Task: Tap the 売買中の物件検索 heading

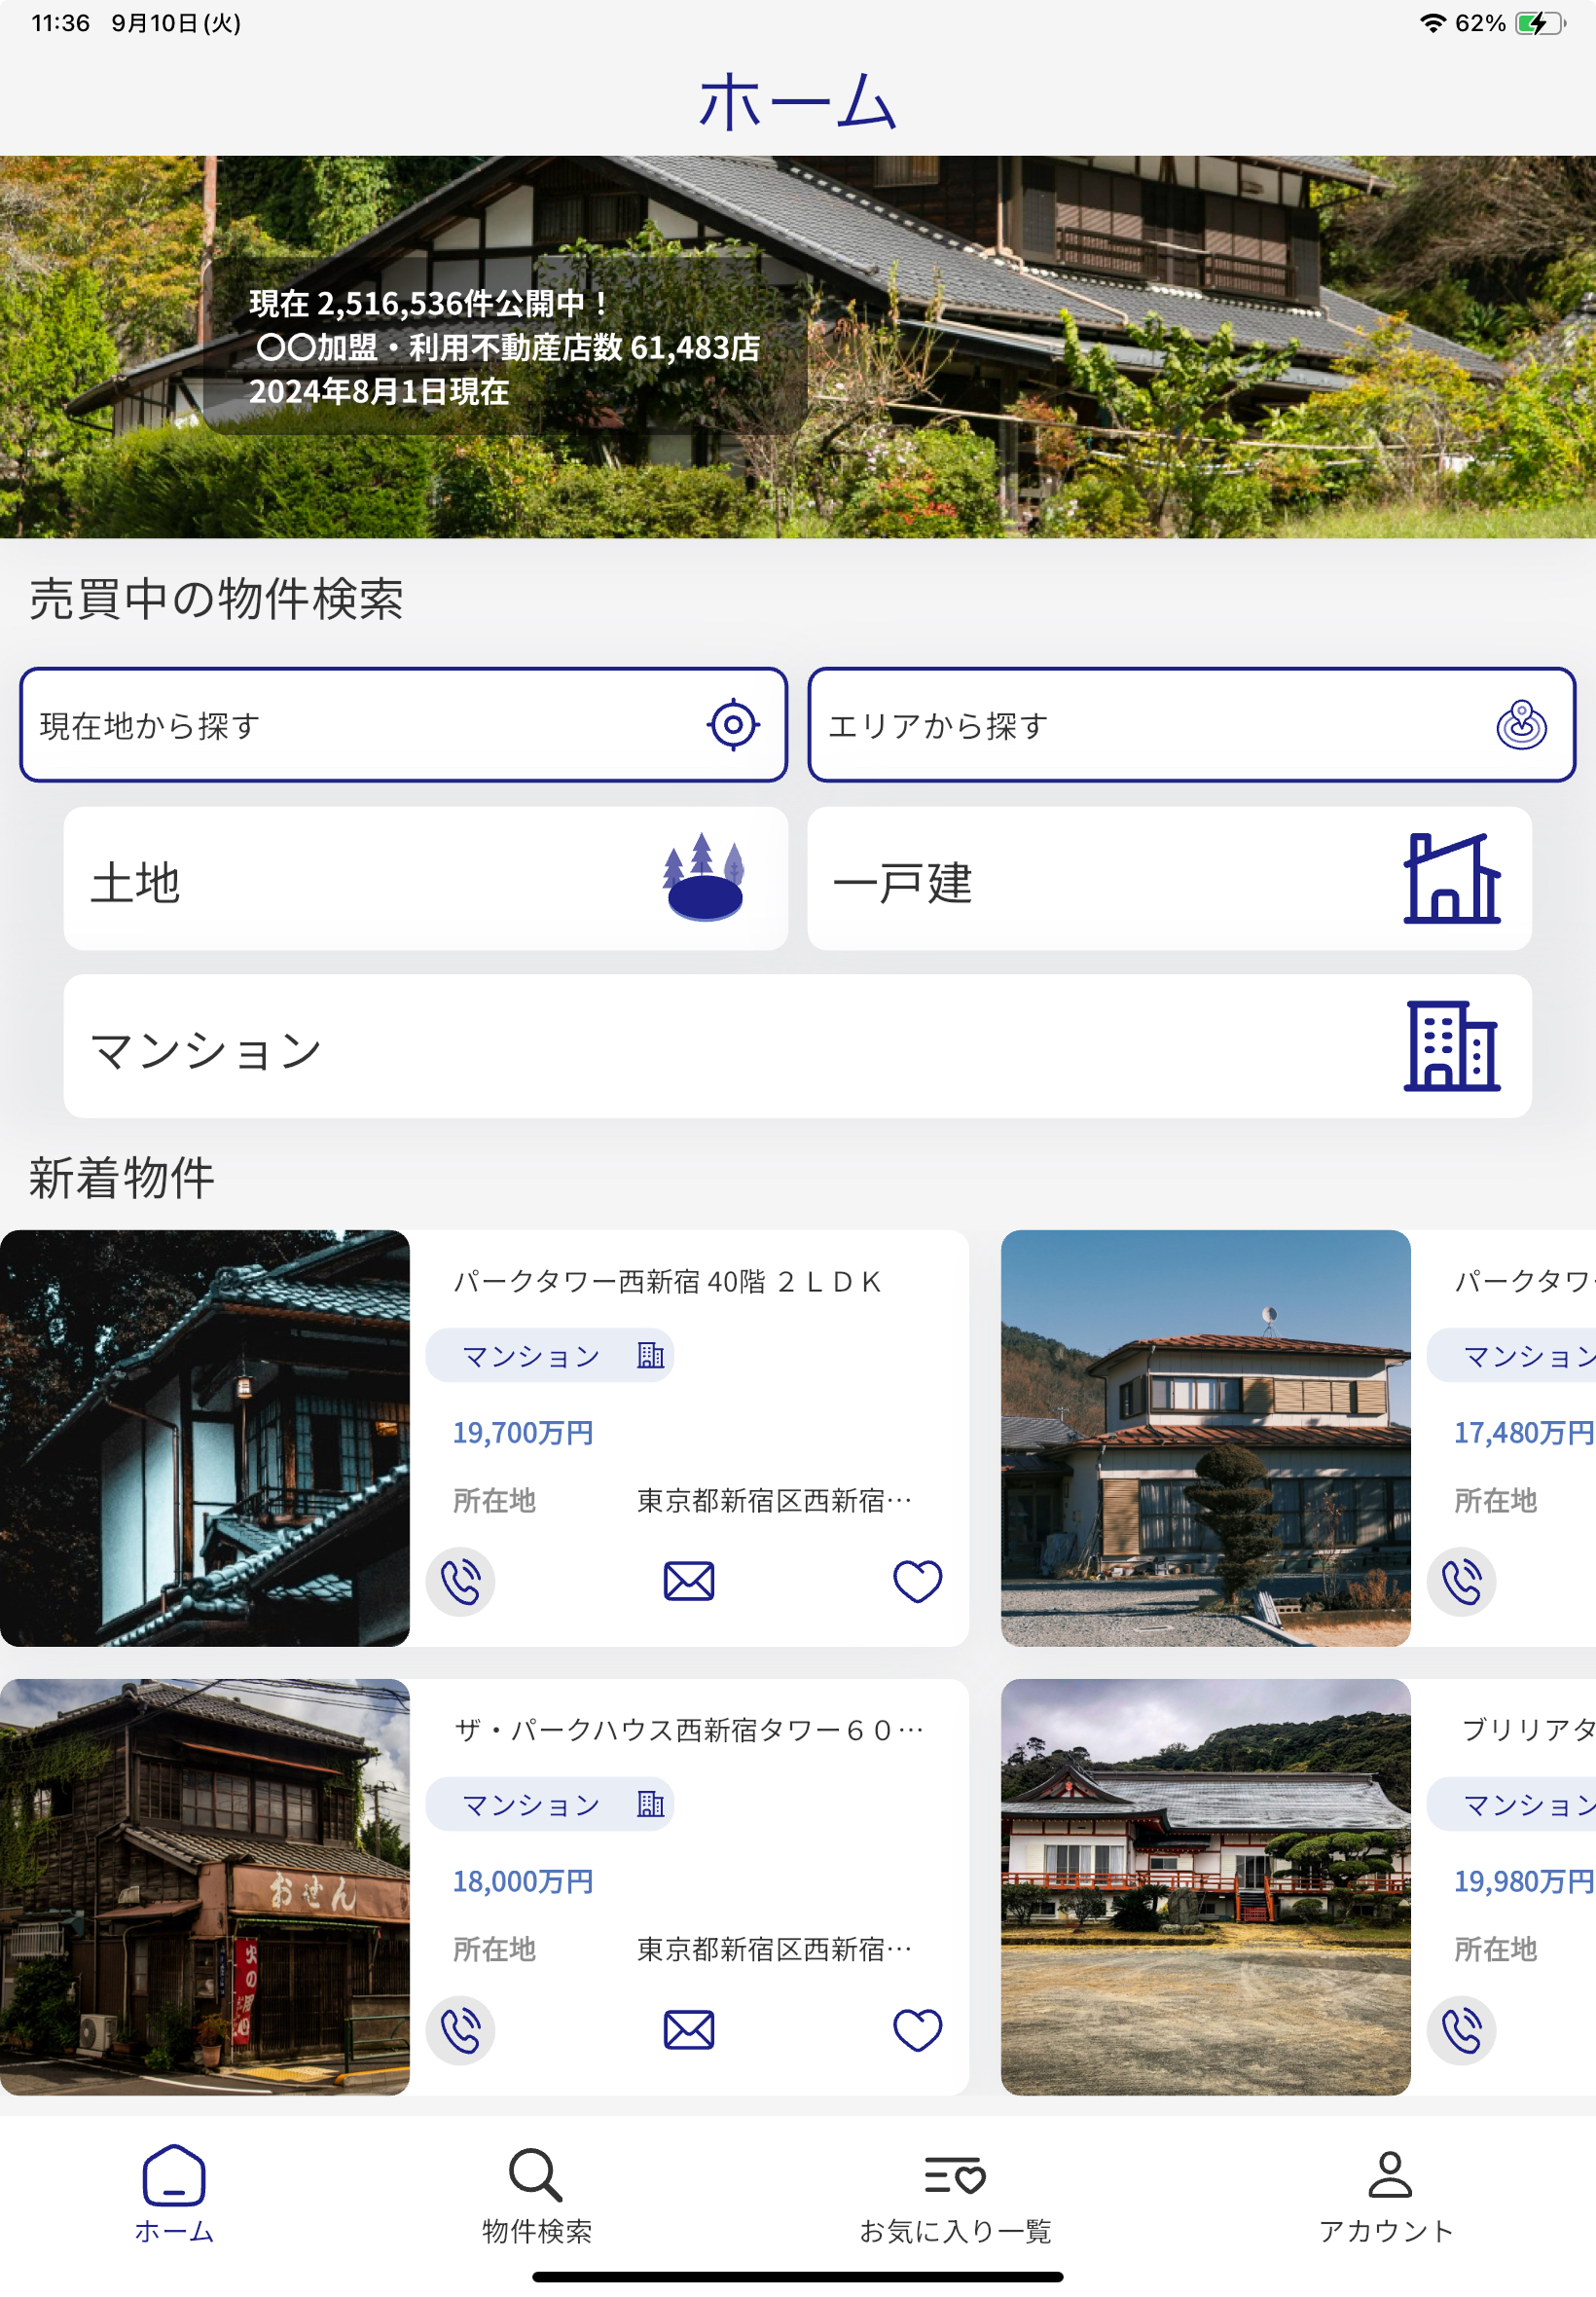Action: [x=216, y=599]
